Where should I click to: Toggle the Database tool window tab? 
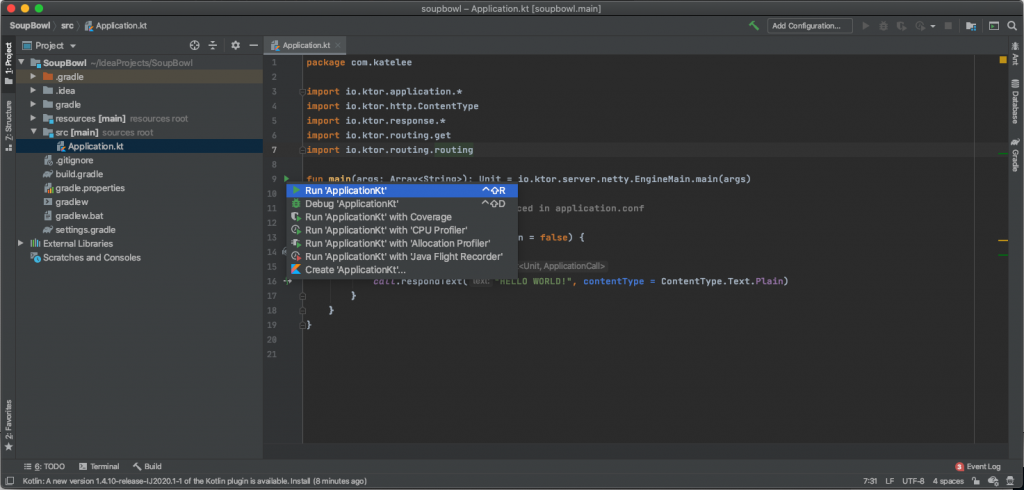pos(1016,101)
